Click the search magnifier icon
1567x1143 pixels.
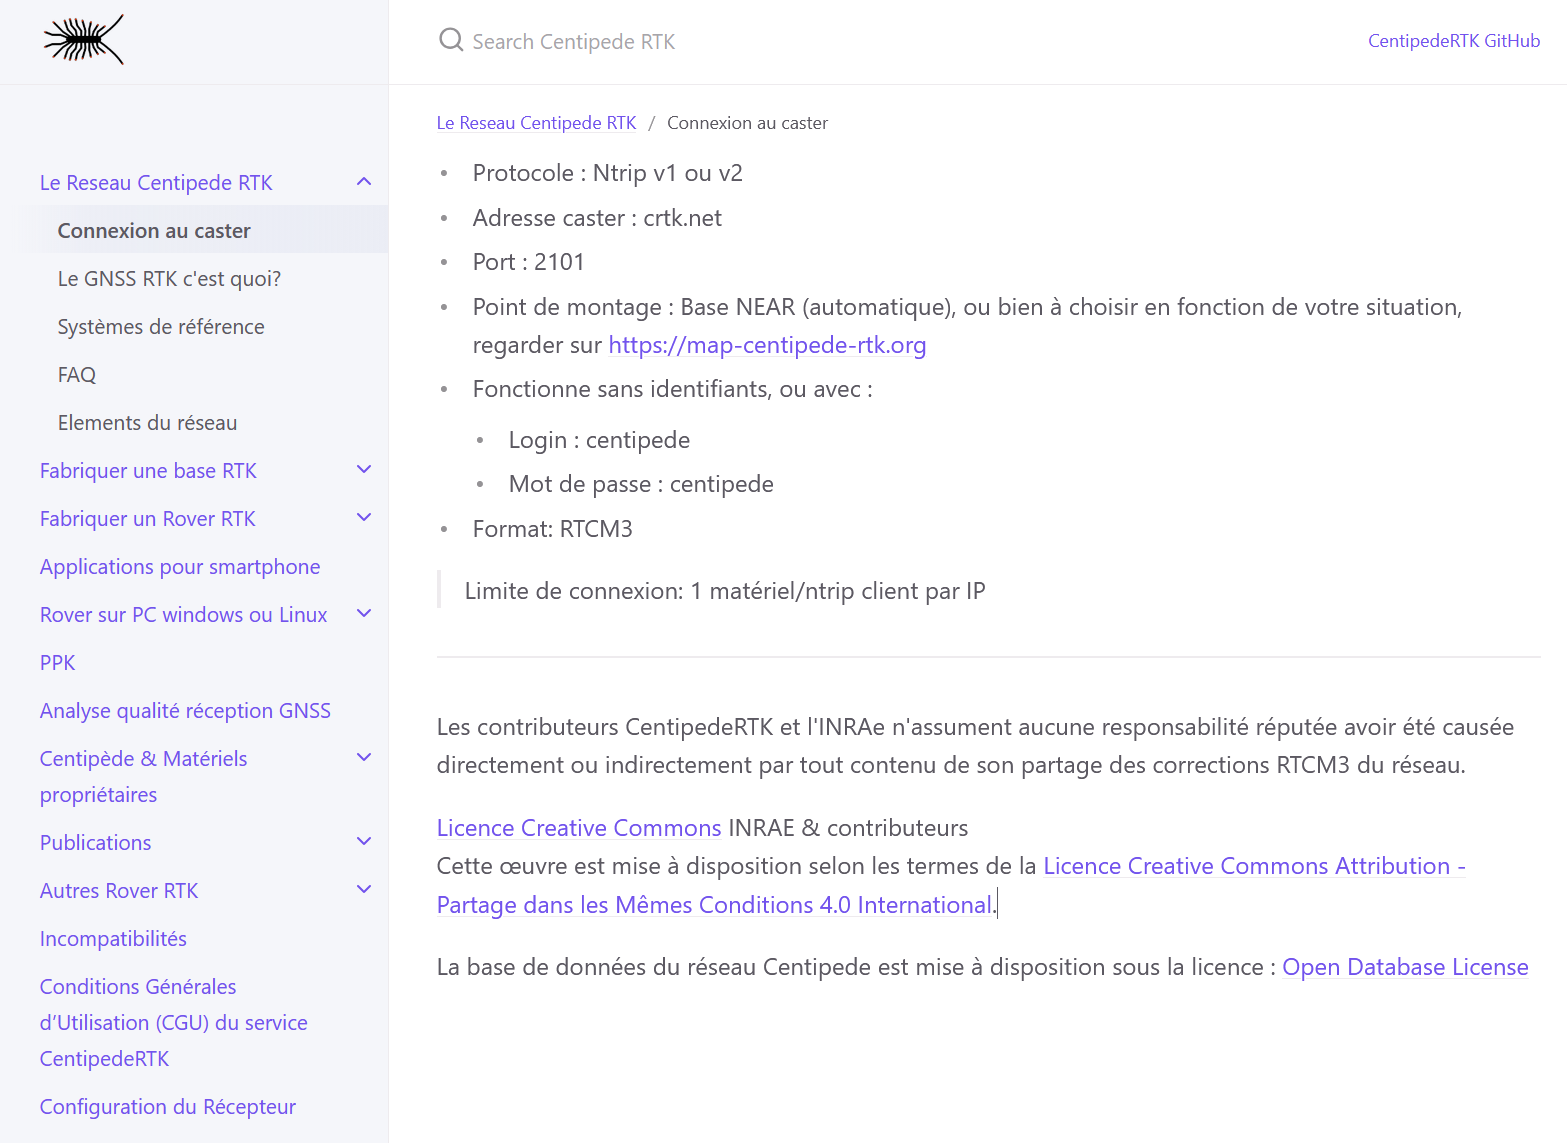click(451, 40)
